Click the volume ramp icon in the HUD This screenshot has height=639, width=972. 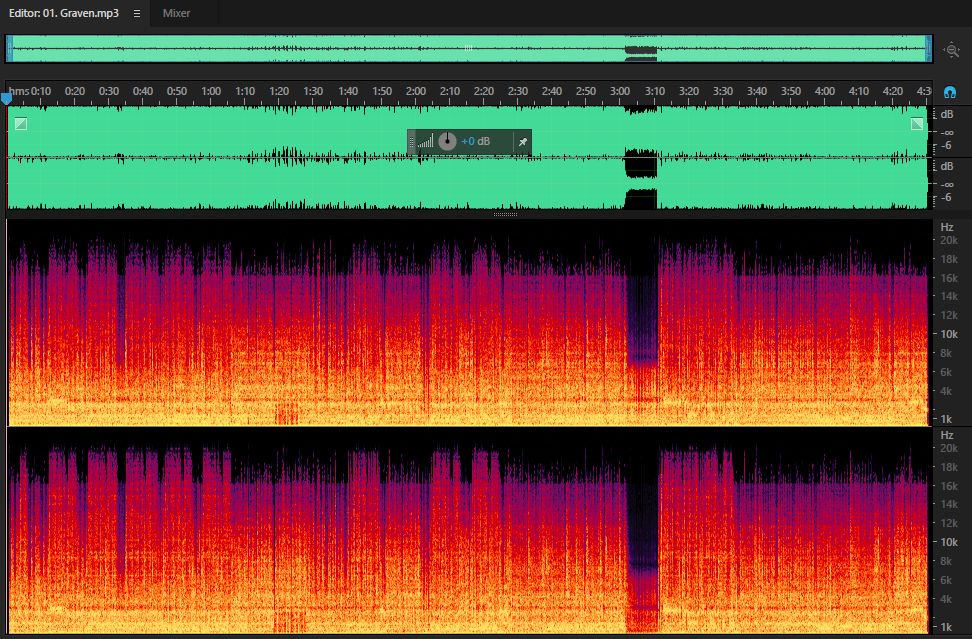(x=425, y=142)
